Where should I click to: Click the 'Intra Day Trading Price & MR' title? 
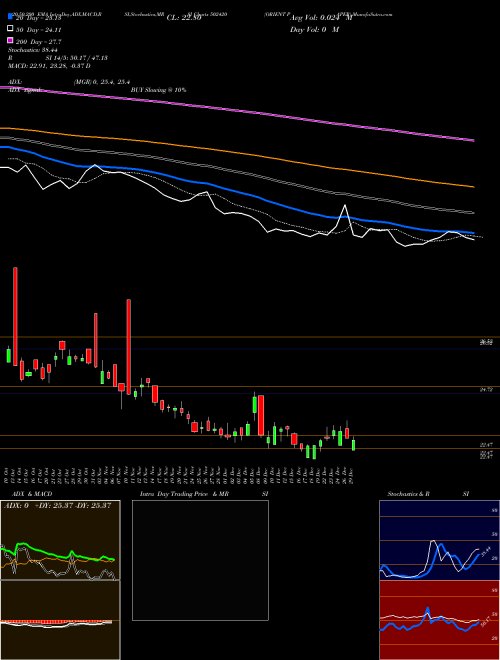coord(184,494)
